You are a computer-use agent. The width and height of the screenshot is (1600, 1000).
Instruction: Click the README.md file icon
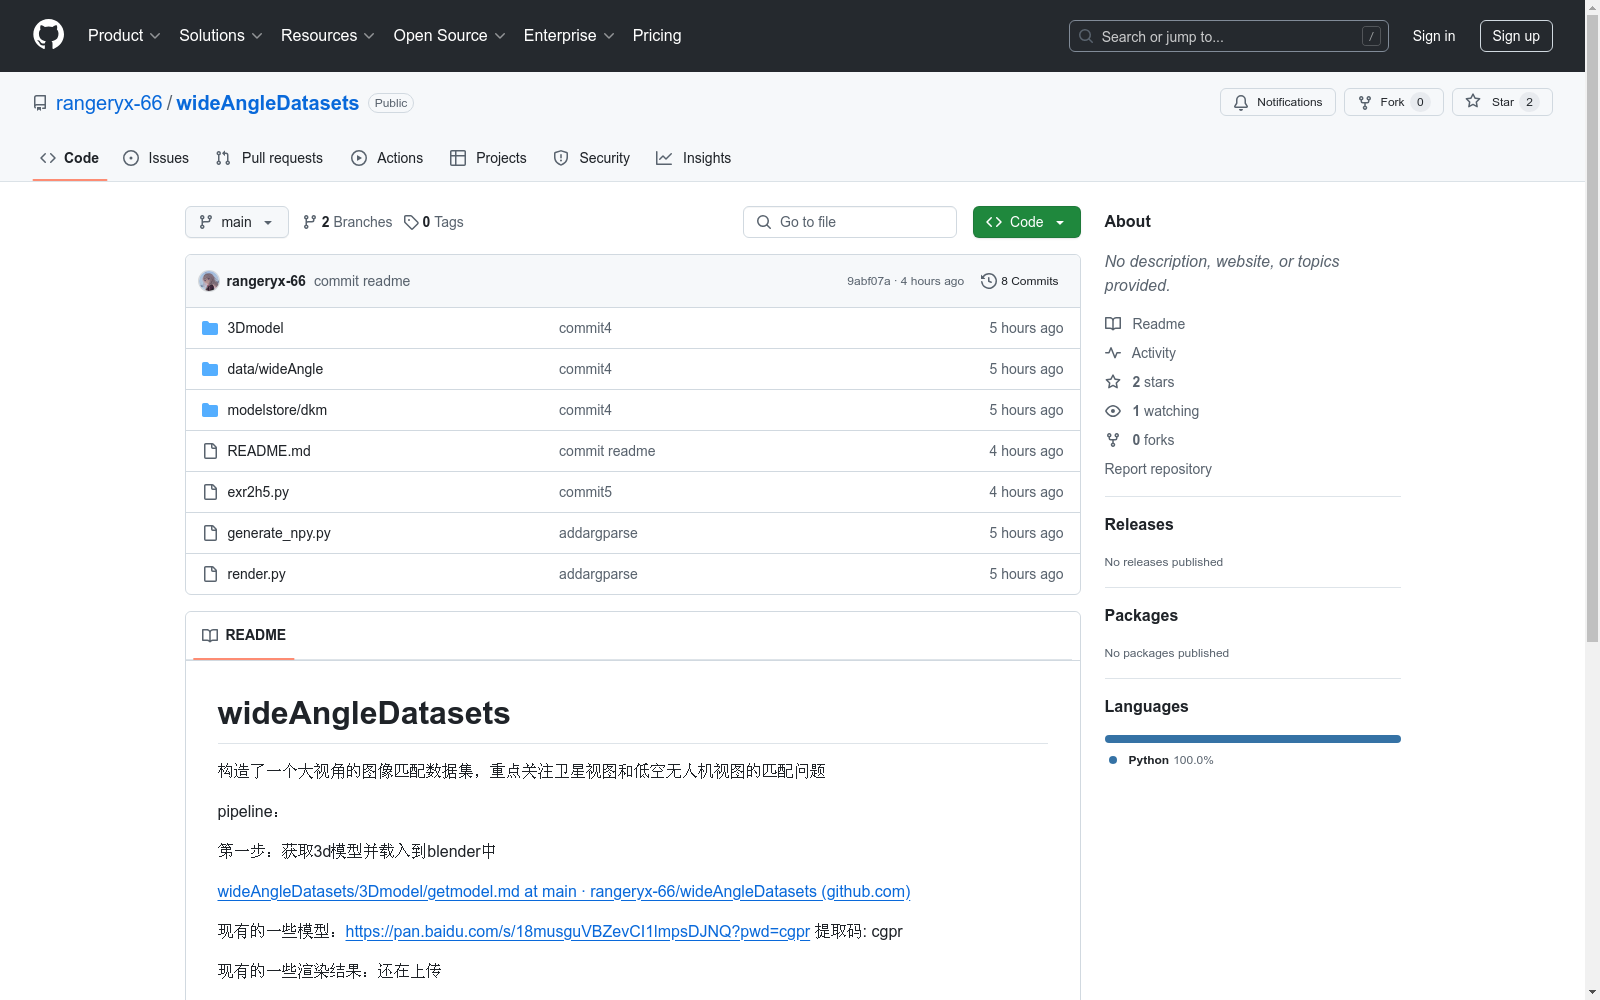[x=210, y=451]
